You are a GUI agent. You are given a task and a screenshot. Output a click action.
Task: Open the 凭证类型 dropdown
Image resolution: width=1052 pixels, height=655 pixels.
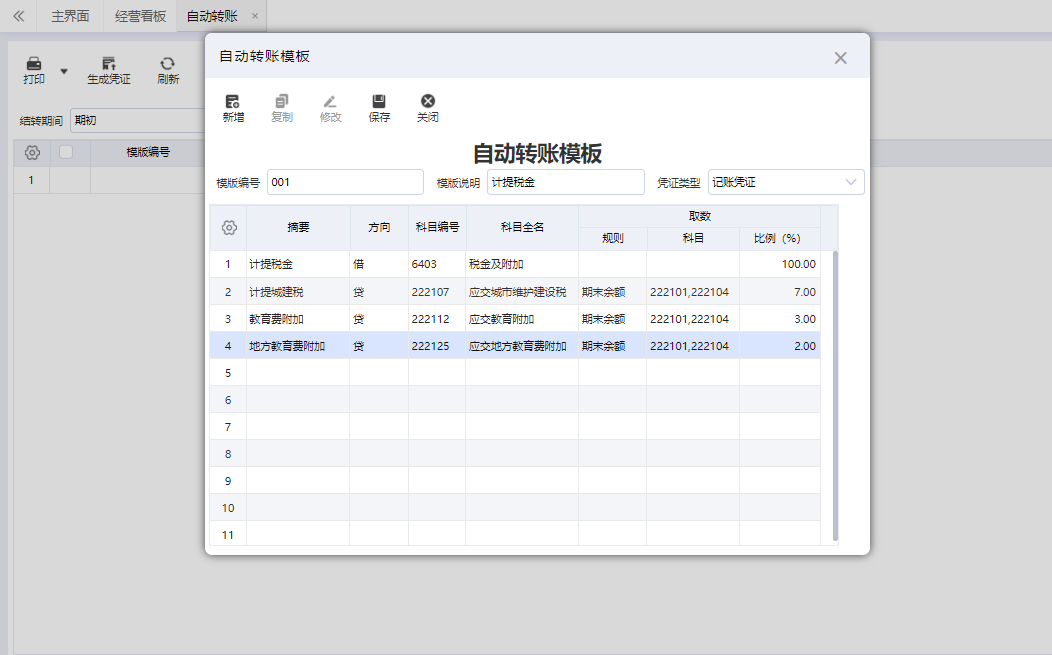(851, 182)
